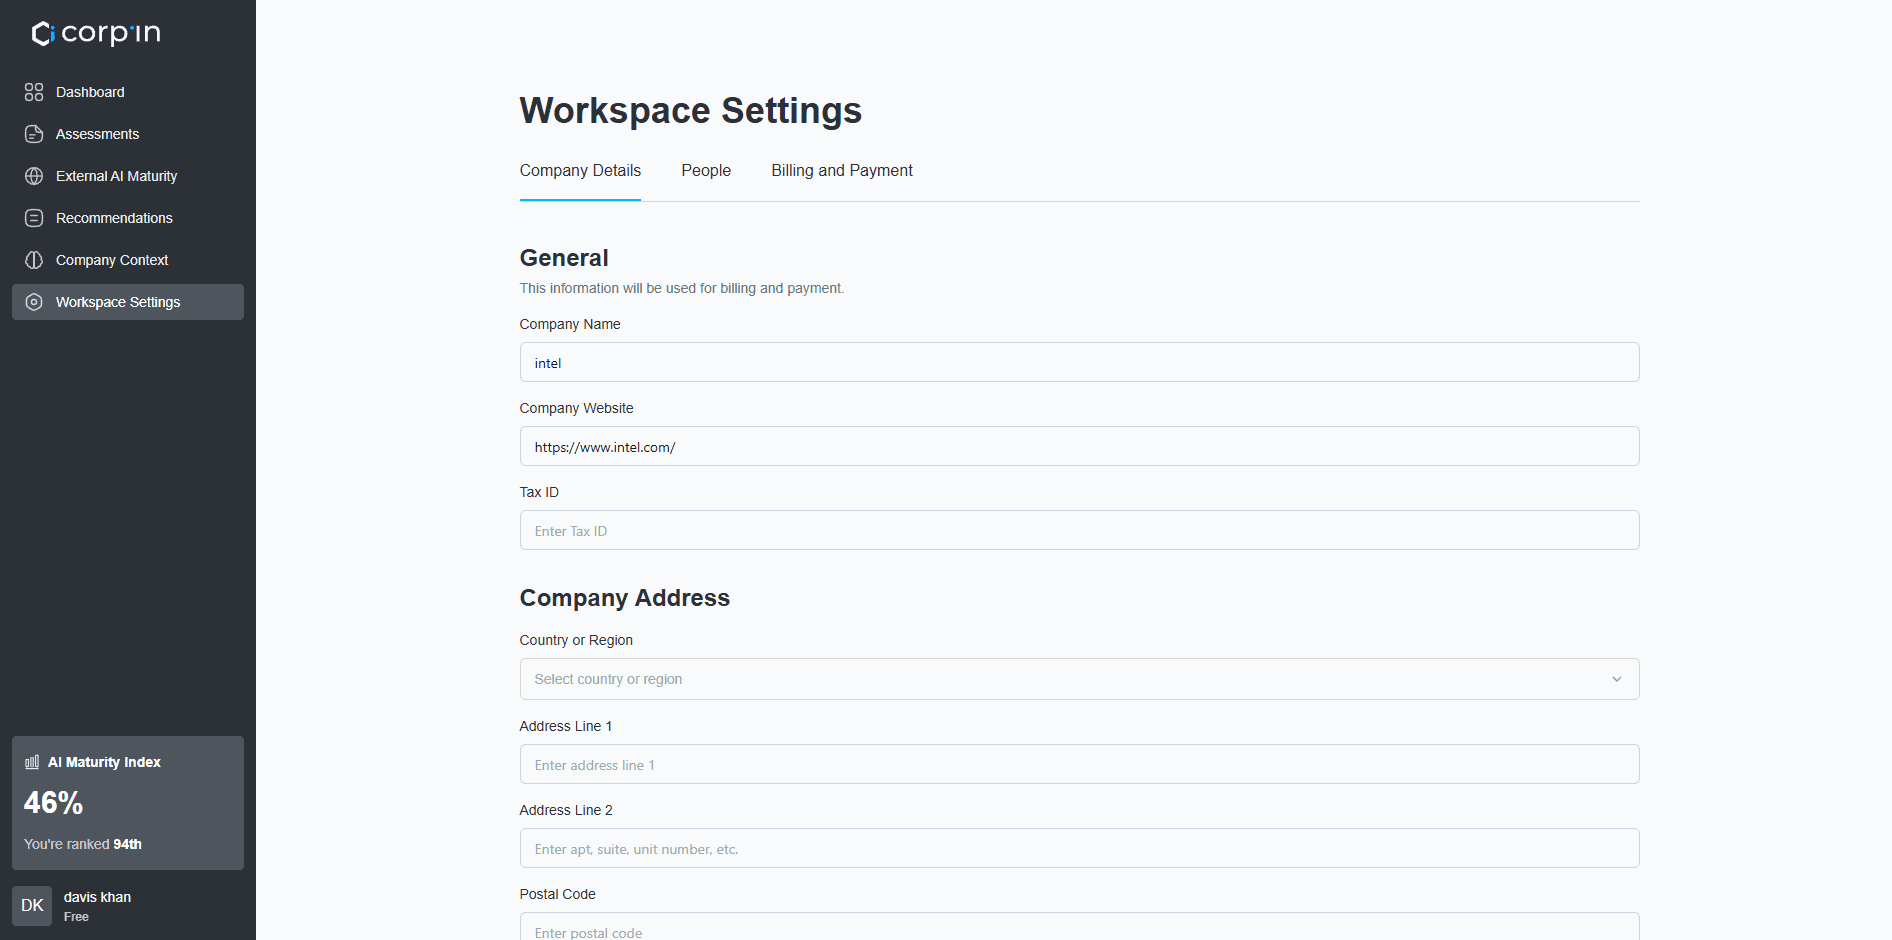
Task: Open the Select country or region dropdown
Action: (1079, 679)
